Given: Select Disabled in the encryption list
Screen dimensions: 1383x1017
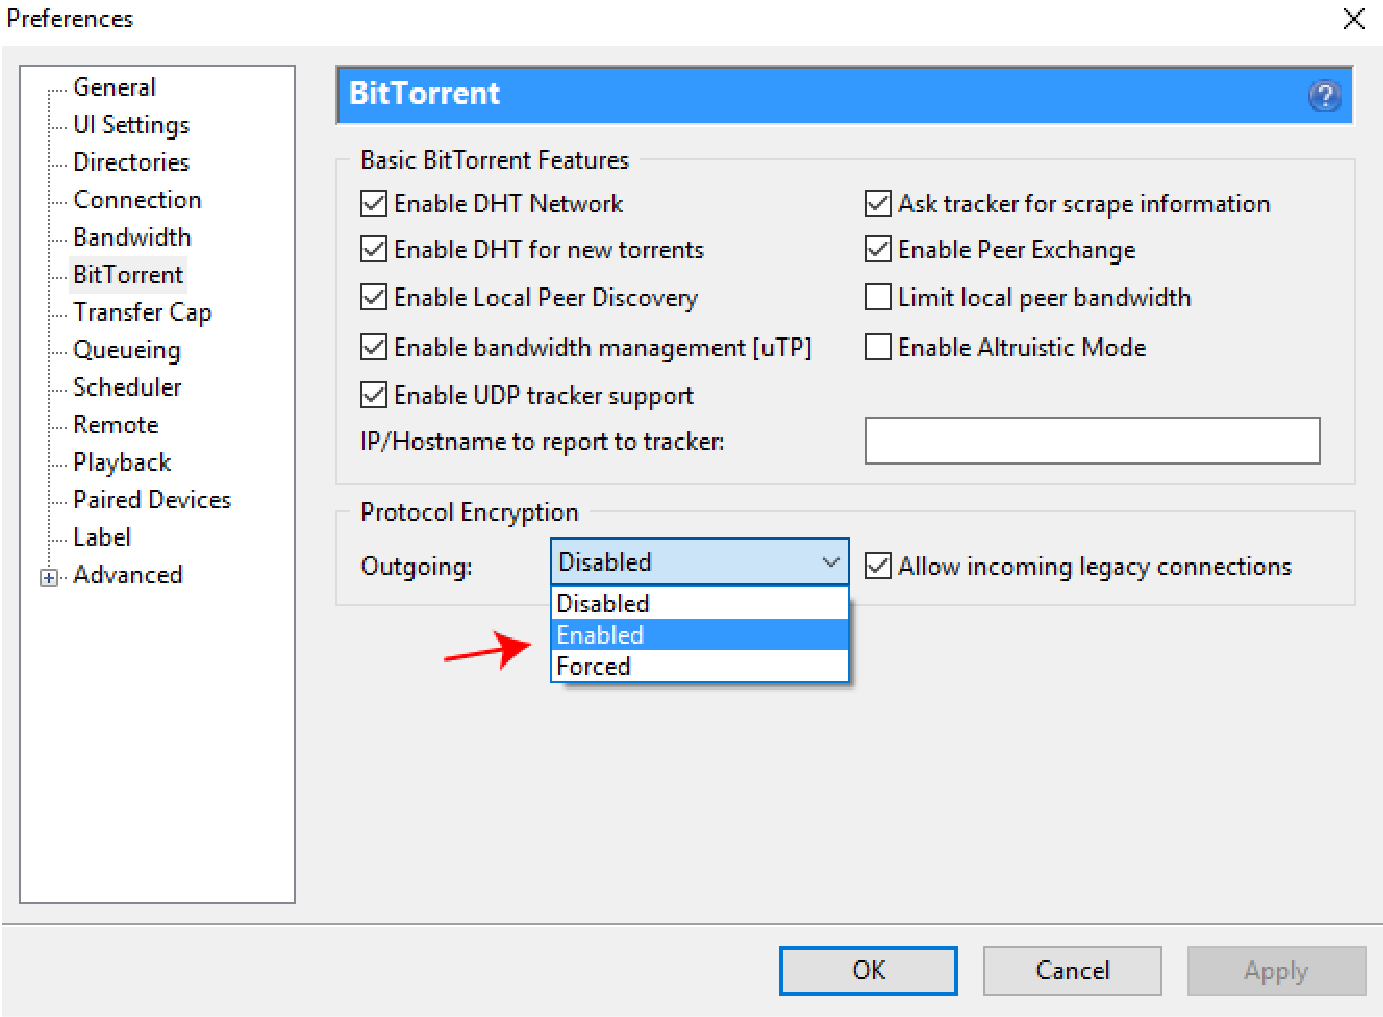Looking at the screenshot, I should click(699, 604).
